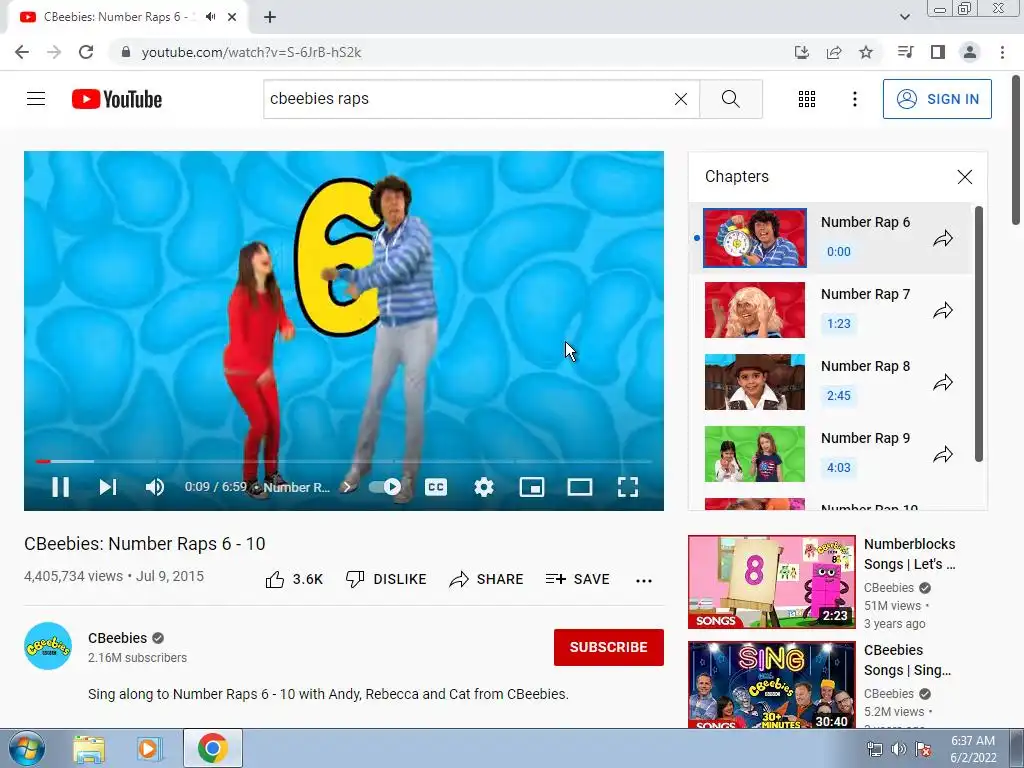Bookmark this page with star icon
Screen dimensions: 1024x768
click(x=866, y=52)
